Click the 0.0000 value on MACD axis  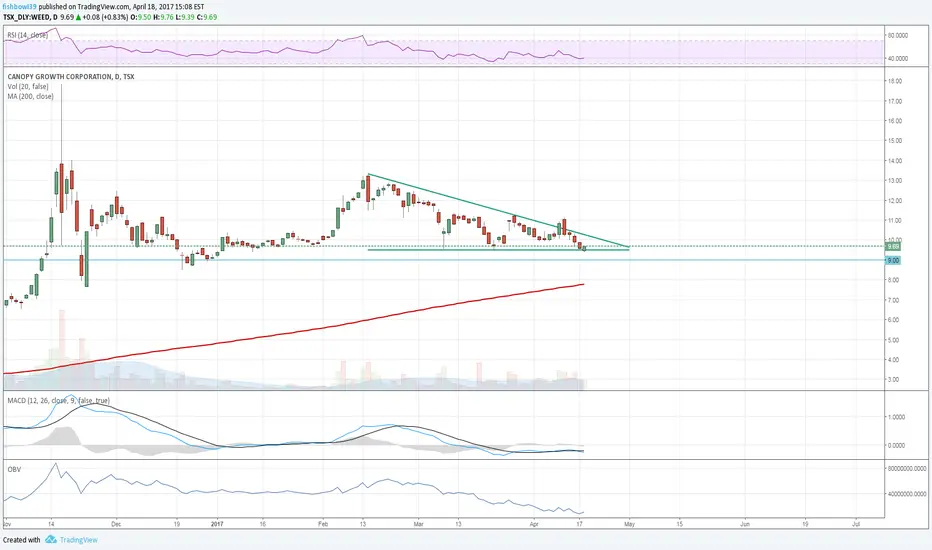tap(896, 445)
